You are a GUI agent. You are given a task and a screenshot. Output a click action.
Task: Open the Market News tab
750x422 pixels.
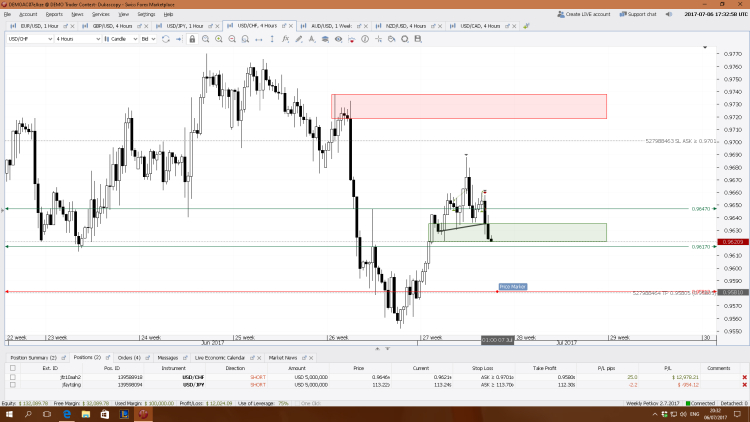pos(283,358)
